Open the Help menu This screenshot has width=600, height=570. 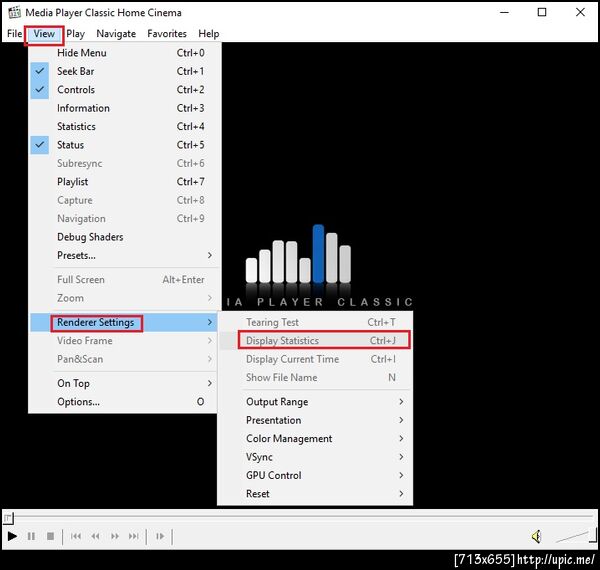click(x=209, y=34)
